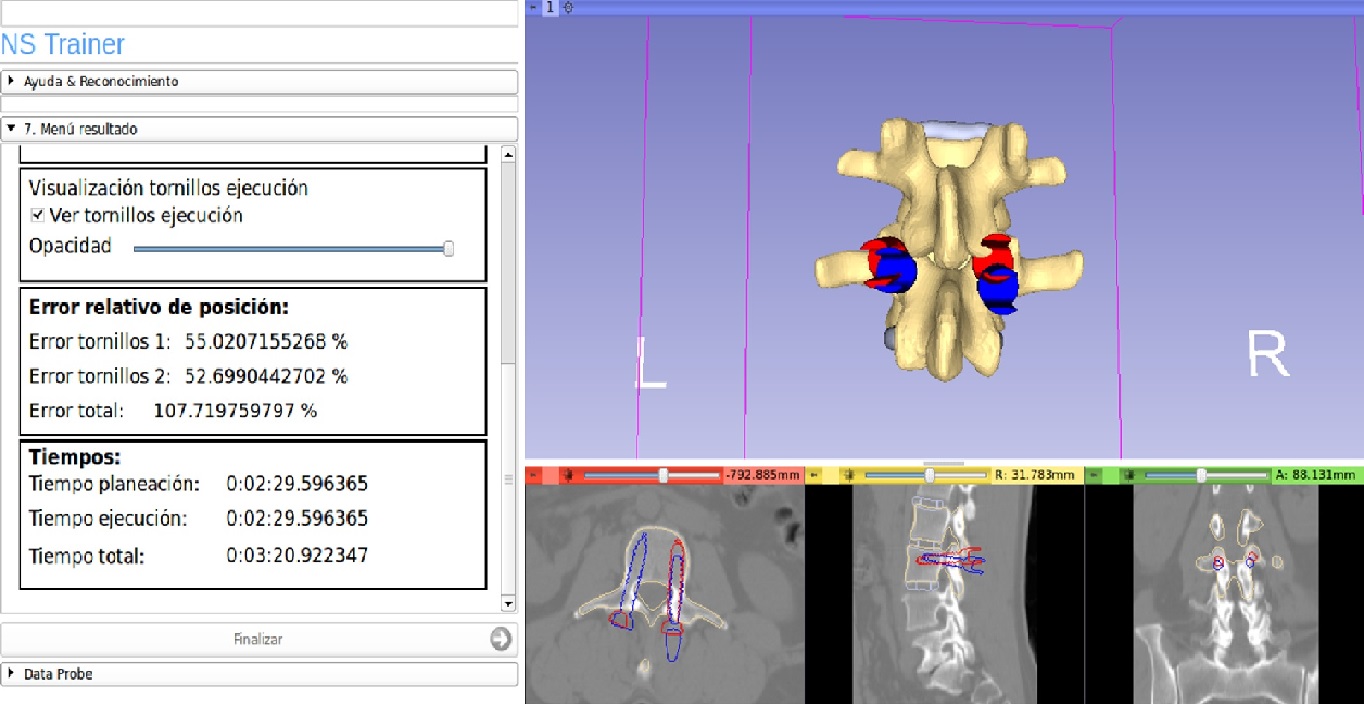Expand the Ayuda & Reconocimiento section
The height and width of the screenshot is (704, 1364).
(x=11, y=81)
